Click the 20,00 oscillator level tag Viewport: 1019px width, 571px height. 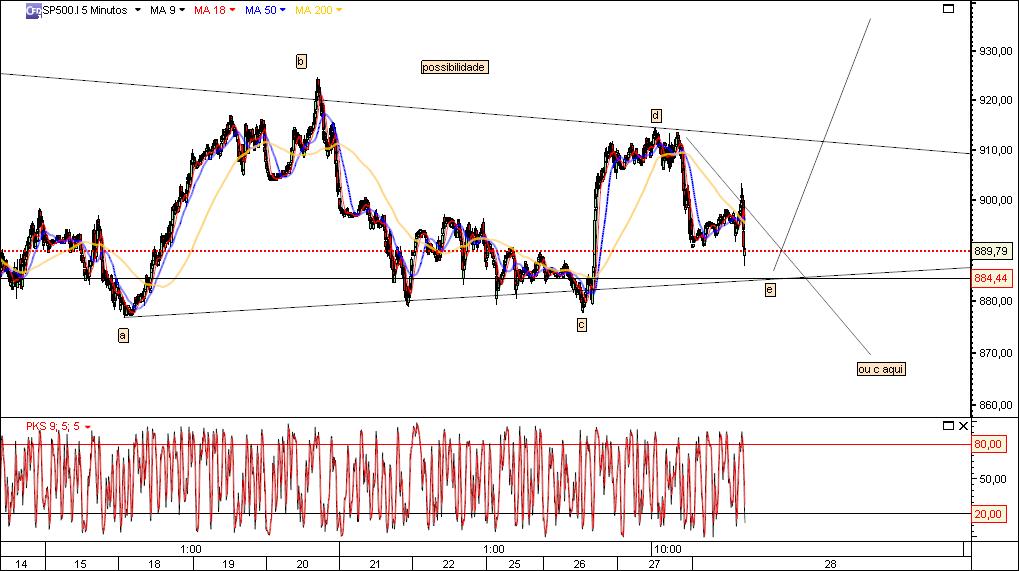(988, 514)
